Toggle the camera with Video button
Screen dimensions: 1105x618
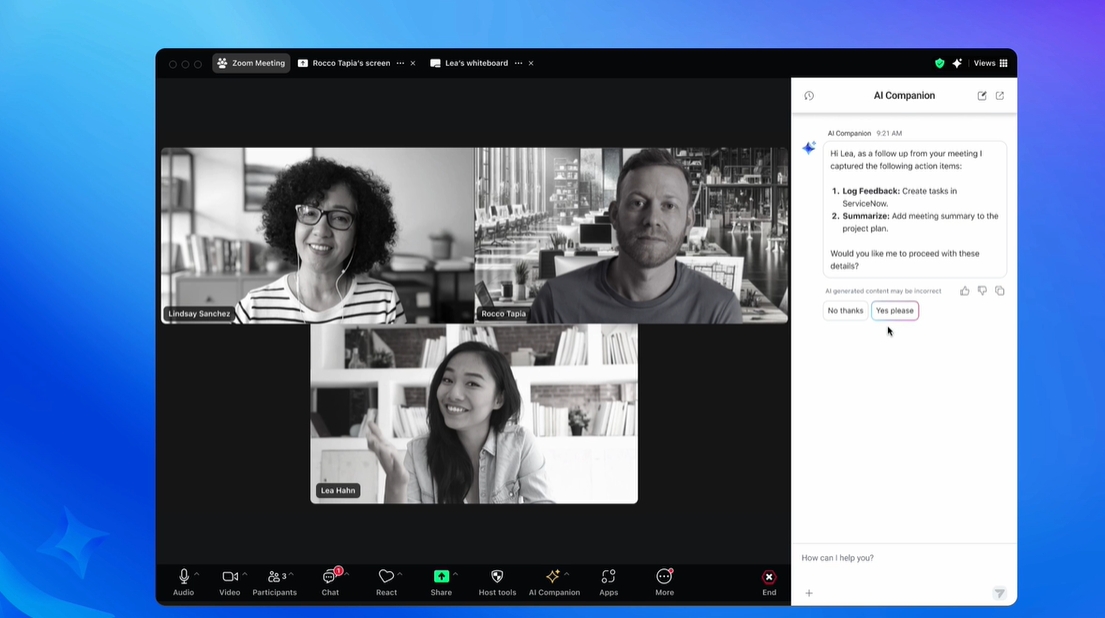(229, 577)
